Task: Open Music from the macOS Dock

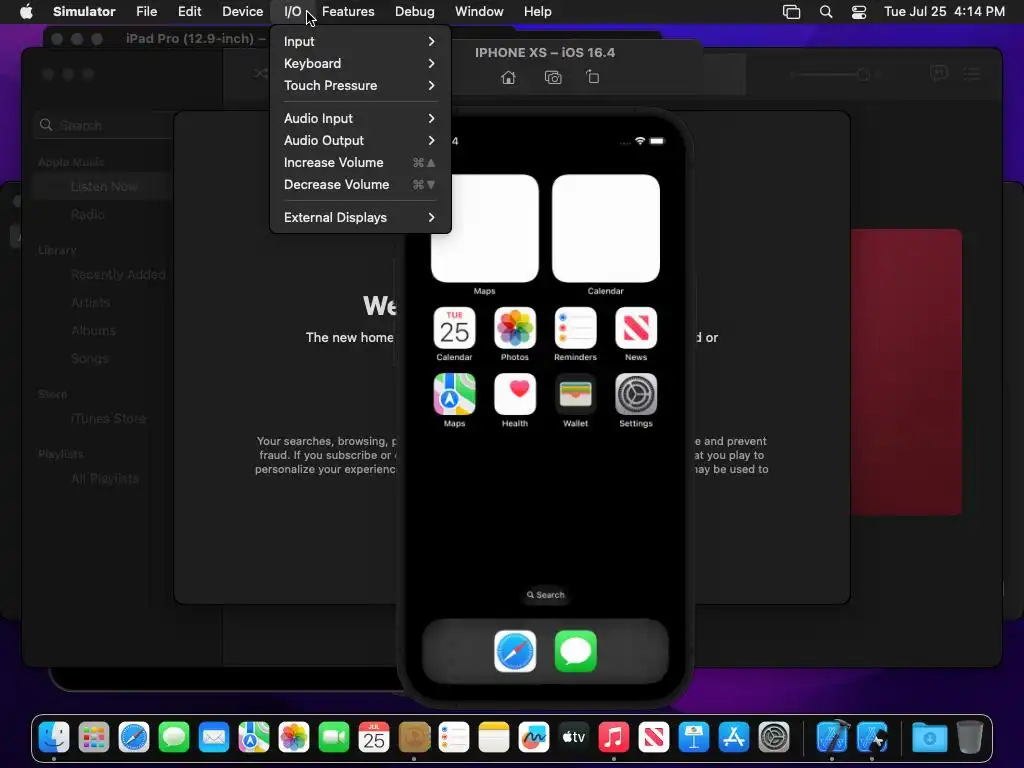Action: 613,738
